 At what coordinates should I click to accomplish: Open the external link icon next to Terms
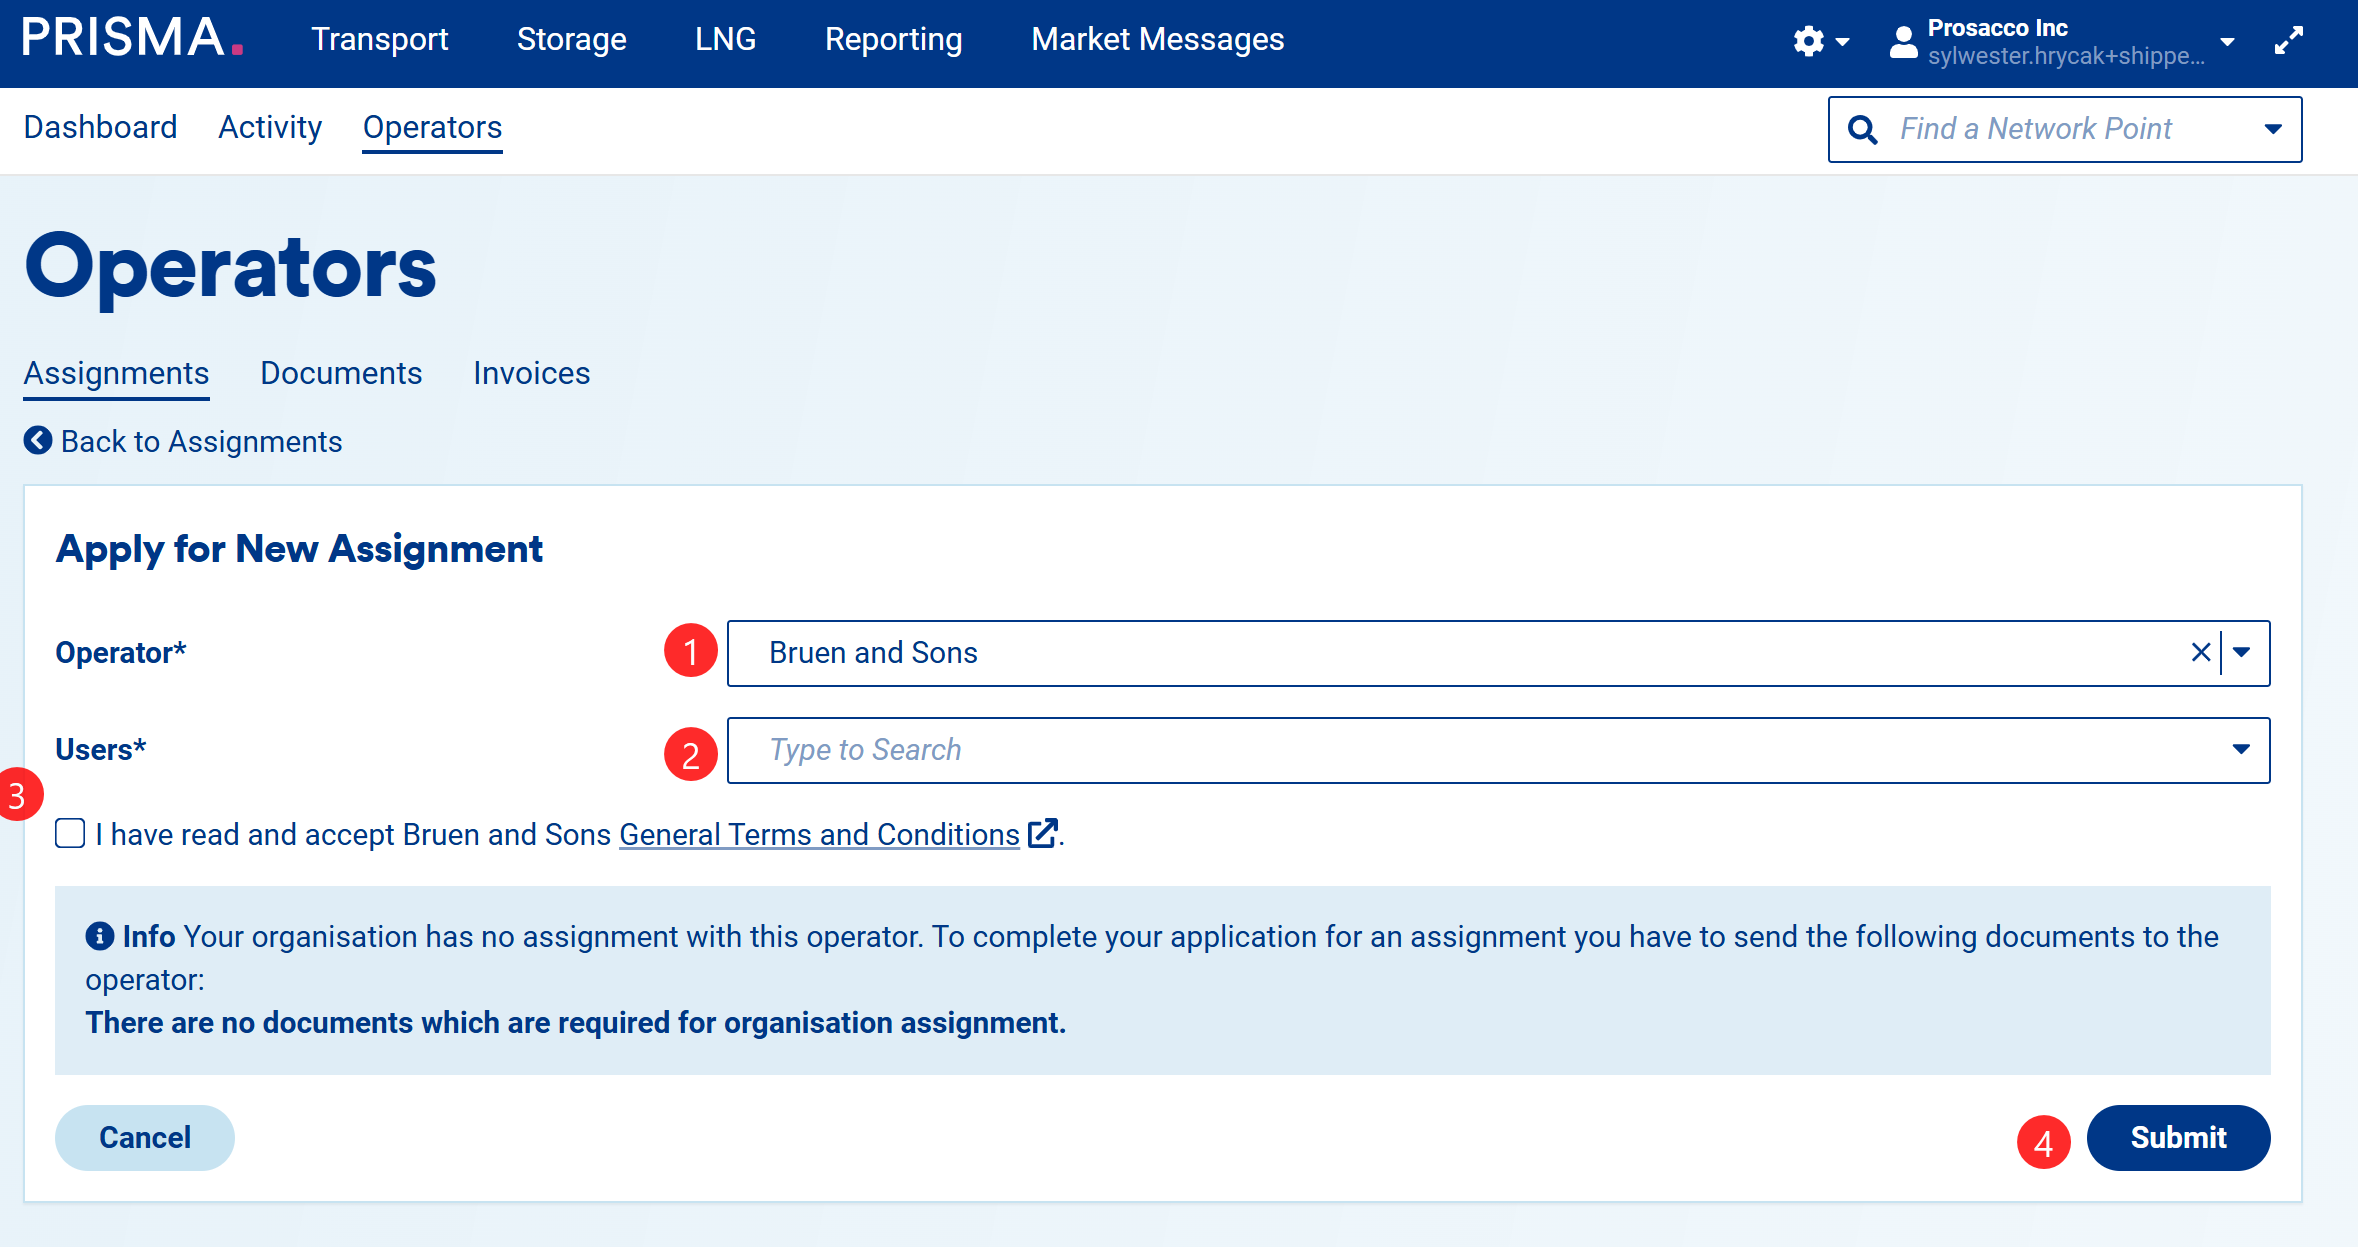click(1042, 833)
